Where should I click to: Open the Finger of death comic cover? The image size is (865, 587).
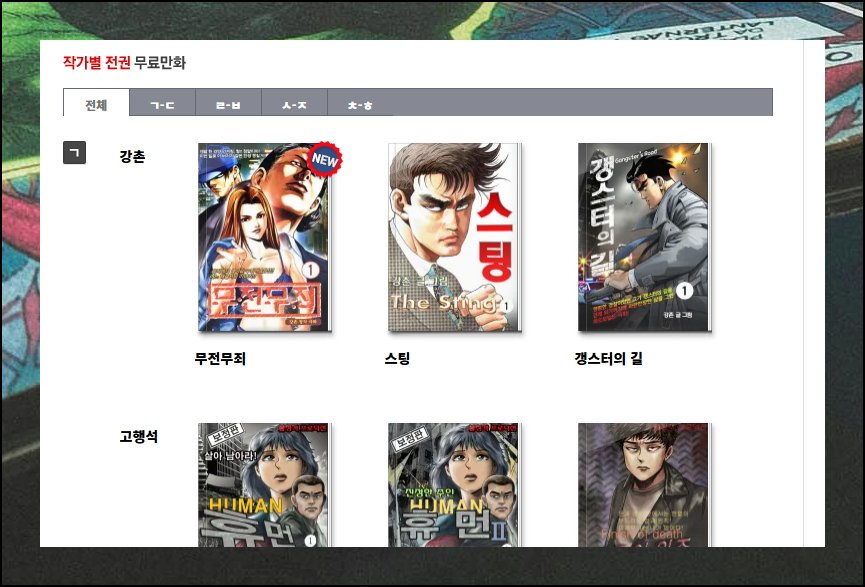coord(644,485)
